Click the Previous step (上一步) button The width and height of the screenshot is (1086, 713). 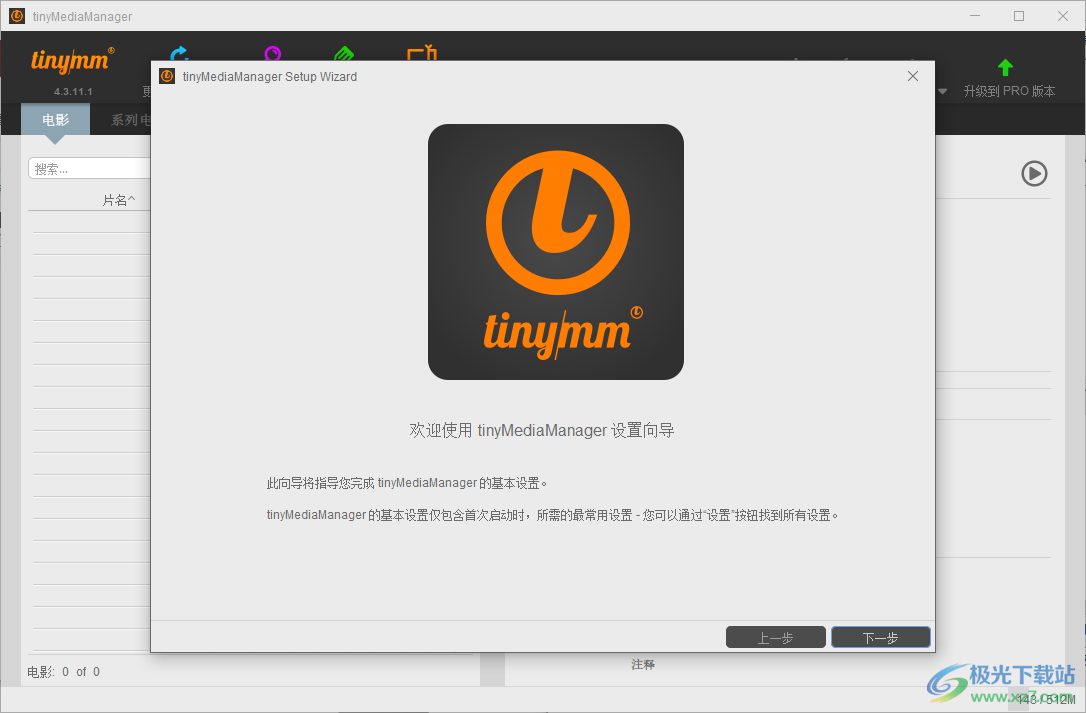coord(775,637)
